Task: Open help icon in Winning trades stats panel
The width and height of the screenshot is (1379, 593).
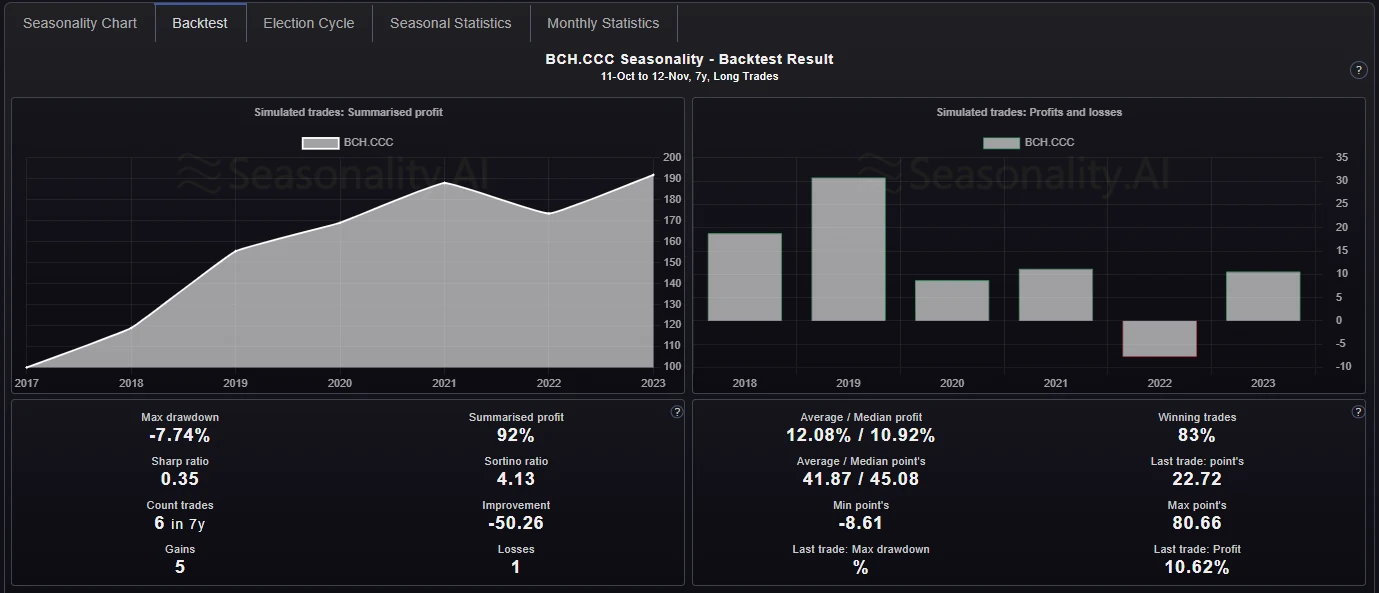Action: [x=1357, y=411]
